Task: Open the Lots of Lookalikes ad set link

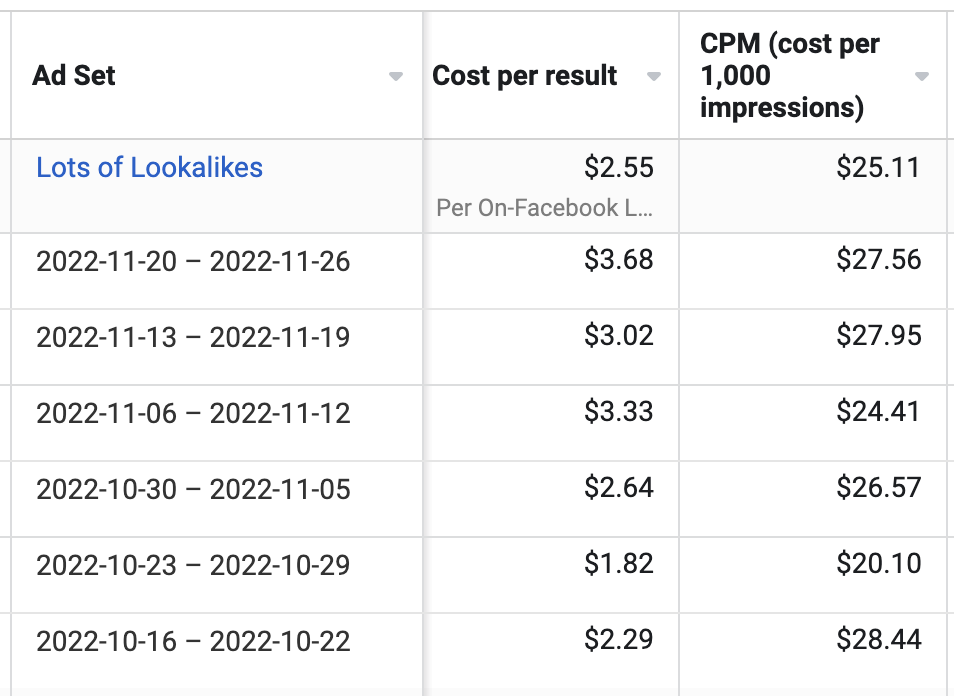Action: coord(149,167)
